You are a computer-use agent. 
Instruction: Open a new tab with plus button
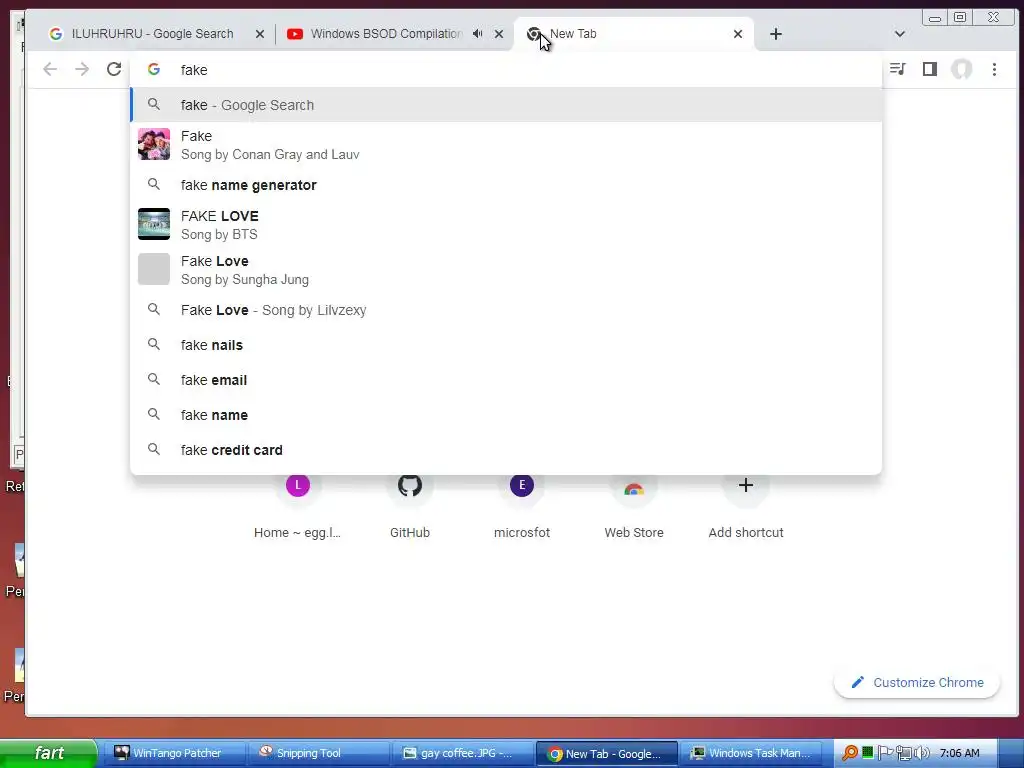point(776,34)
